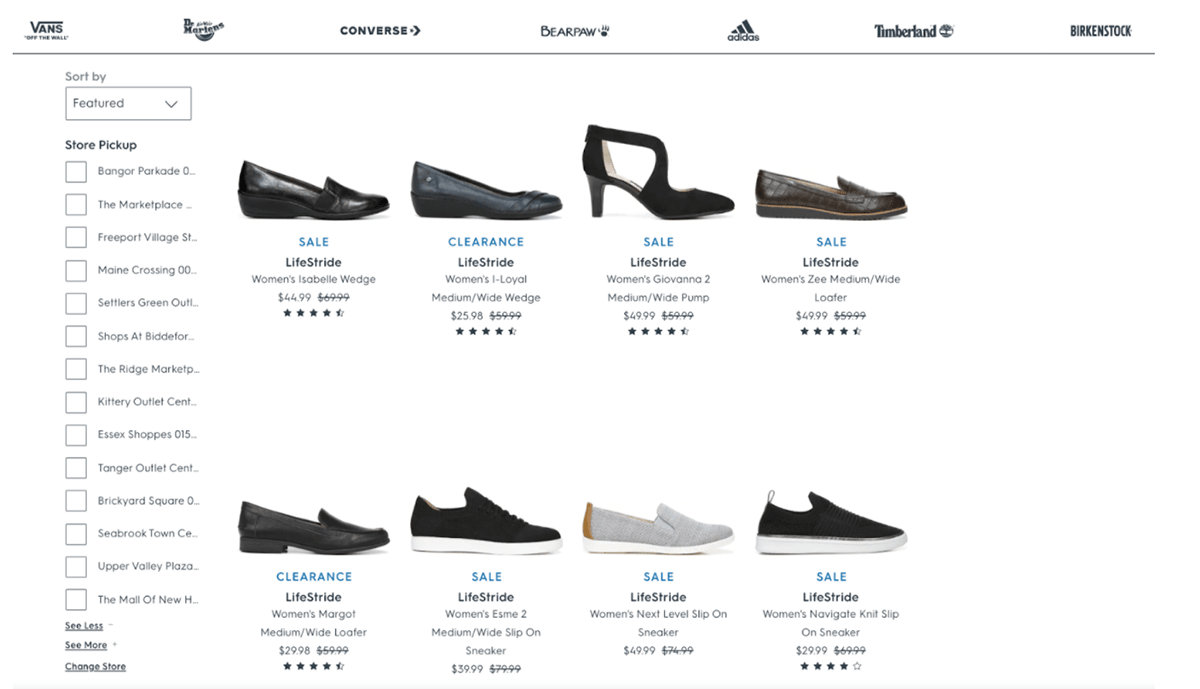The width and height of the screenshot is (1200, 689).
Task: Select the Timberland brand logo
Action: (913, 31)
